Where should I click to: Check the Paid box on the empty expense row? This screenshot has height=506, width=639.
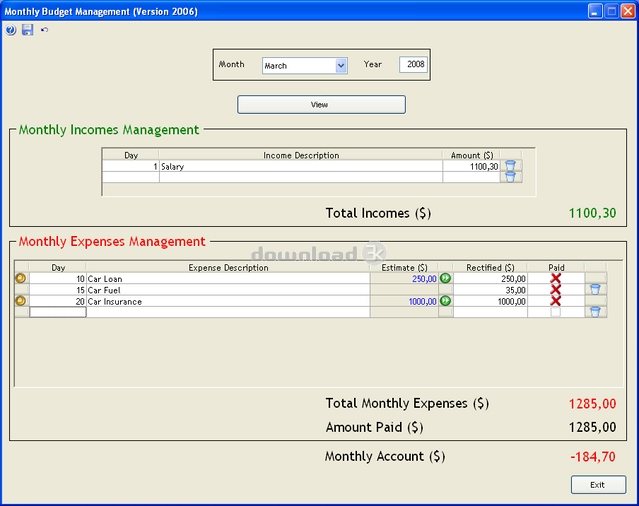[555, 312]
